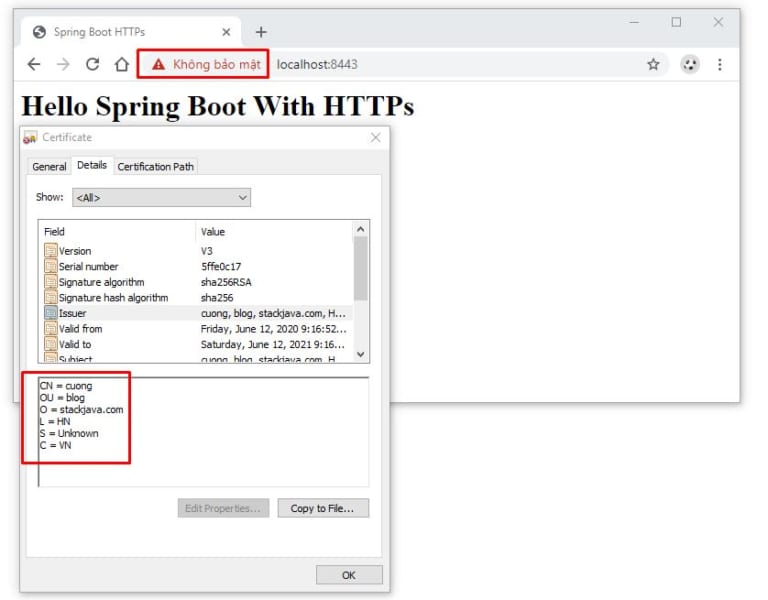The height and width of the screenshot is (600, 768).
Task: Click Copy to File button
Action: pyautogui.click(x=322, y=508)
